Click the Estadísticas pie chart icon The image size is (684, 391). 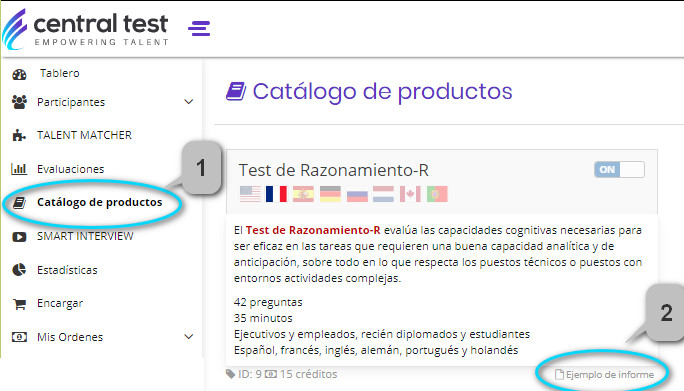pyautogui.click(x=19, y=270)
